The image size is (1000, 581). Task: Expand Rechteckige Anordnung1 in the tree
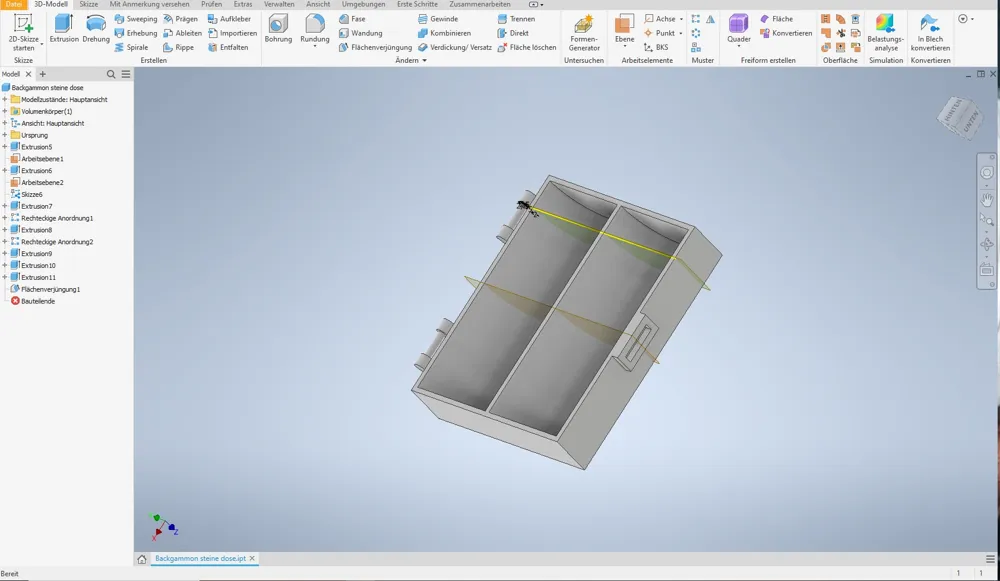pyautogui.click(x=5, y=218)
